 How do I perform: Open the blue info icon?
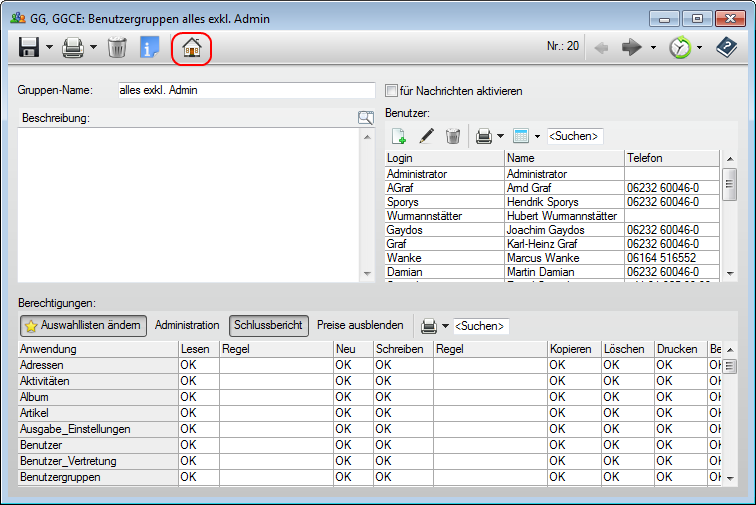coord(150,47)
